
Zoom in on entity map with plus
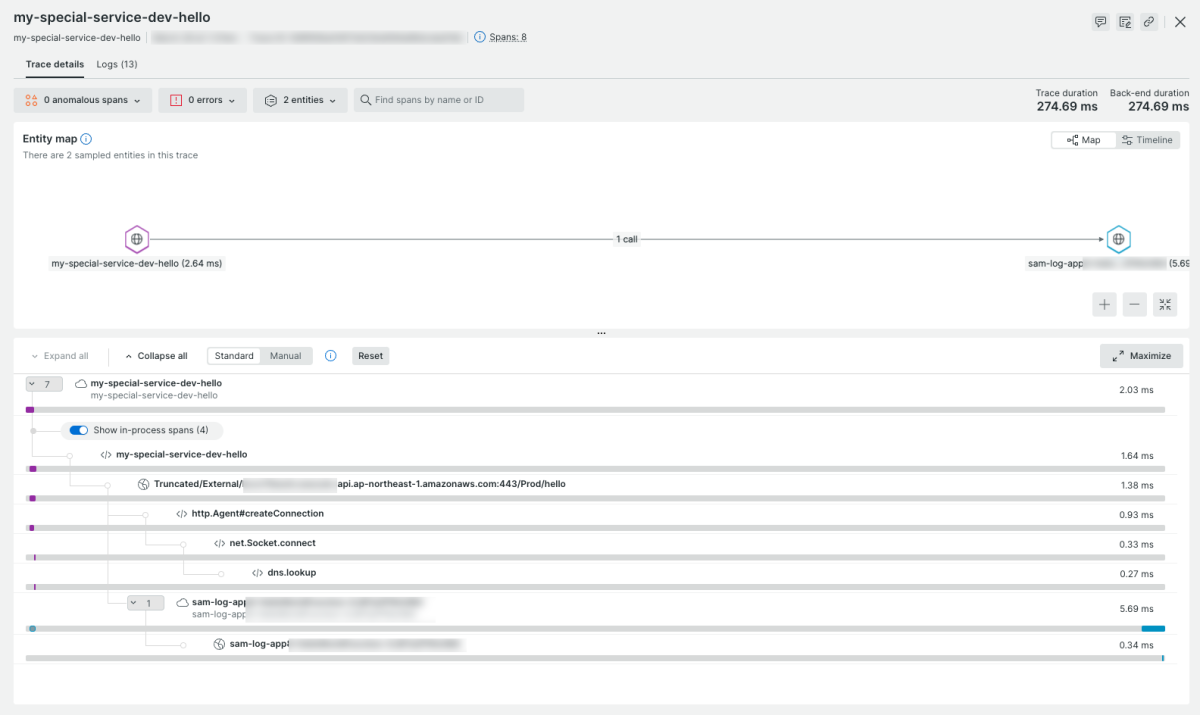(1104, 305)
